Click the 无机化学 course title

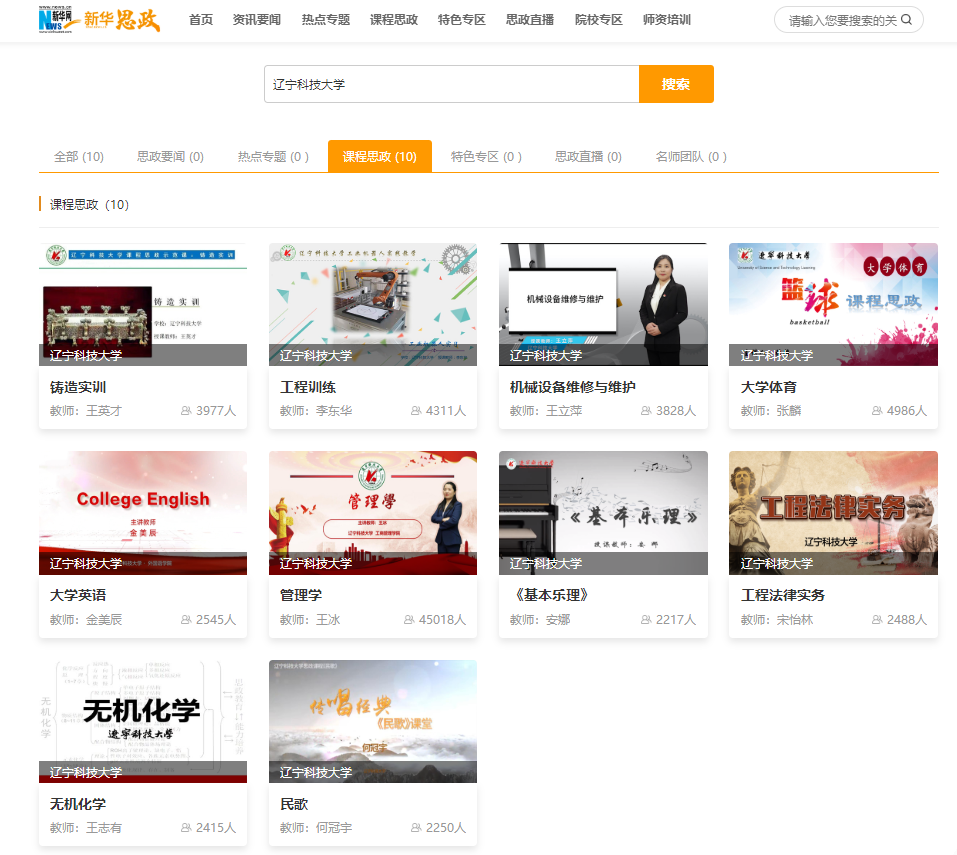click(78, 804)
